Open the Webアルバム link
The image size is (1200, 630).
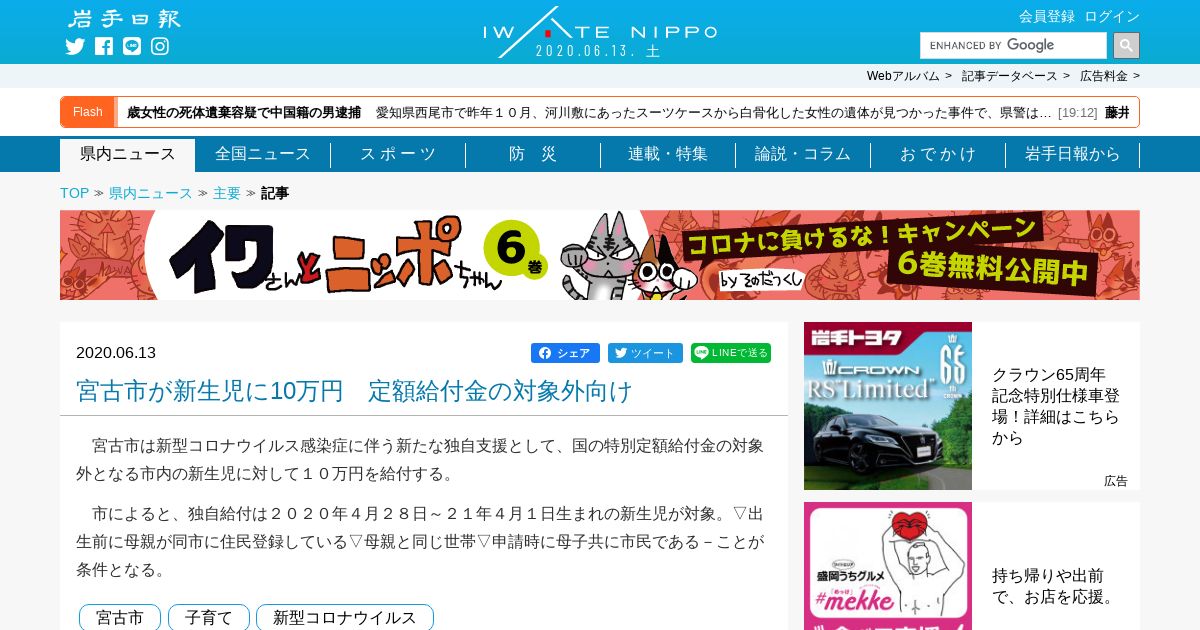point(903,76)
